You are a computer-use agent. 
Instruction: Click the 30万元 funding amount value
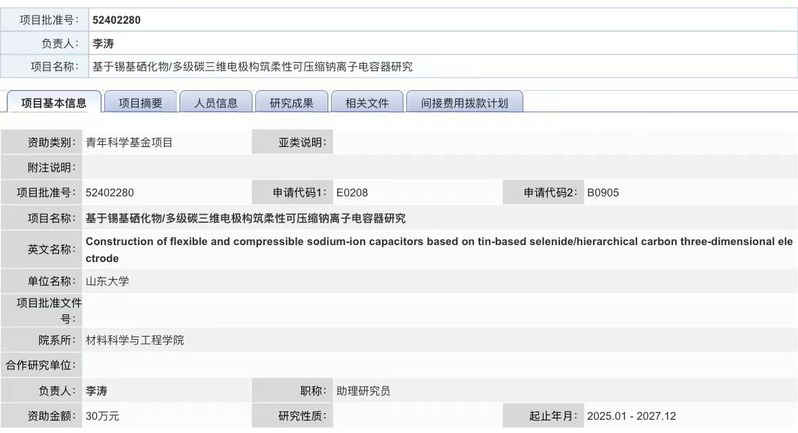[x=103, y=416]
